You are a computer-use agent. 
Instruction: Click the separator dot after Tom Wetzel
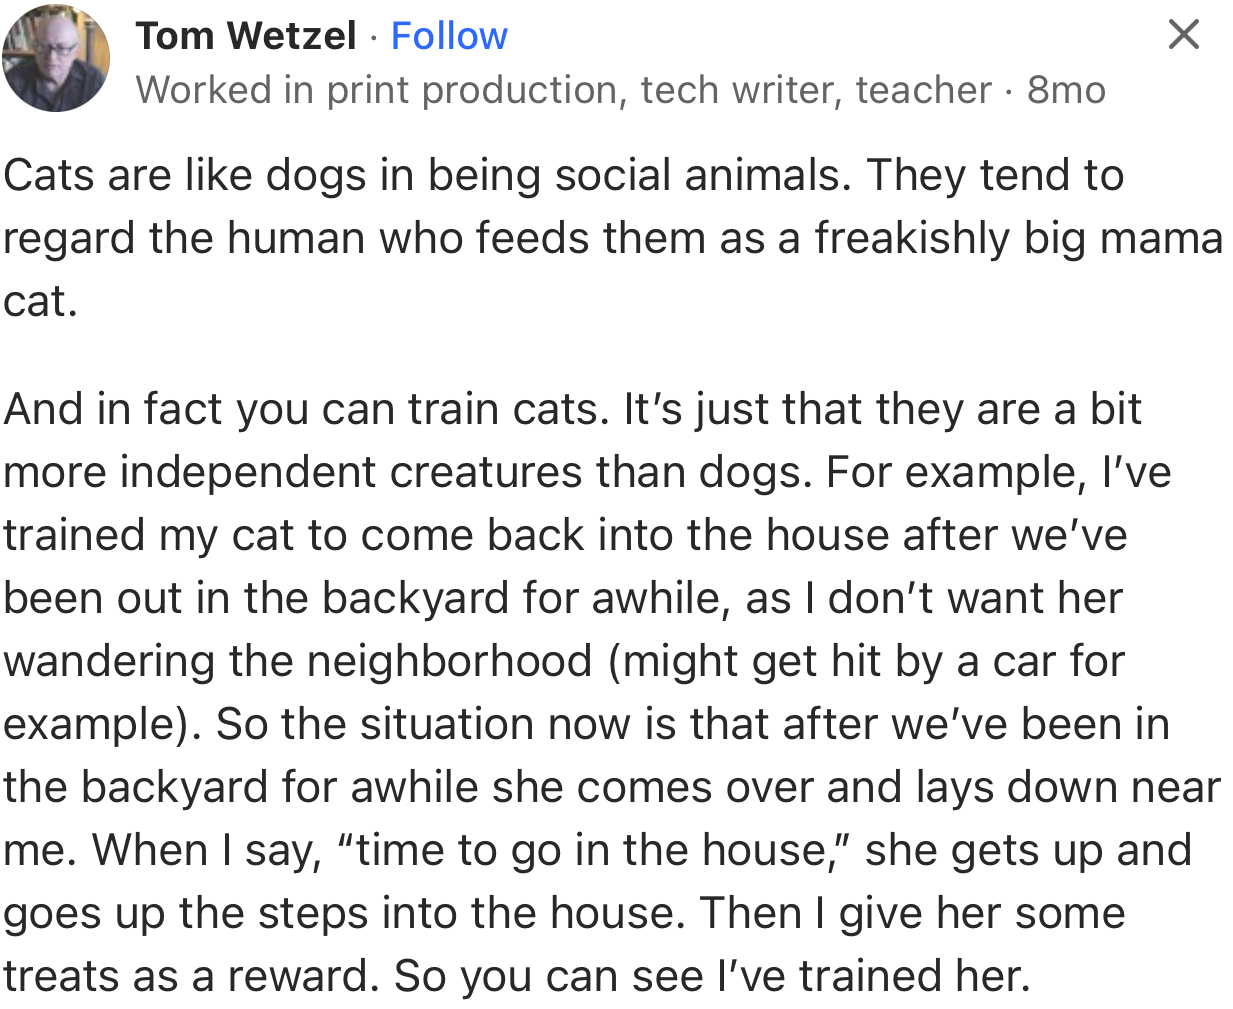374,35
